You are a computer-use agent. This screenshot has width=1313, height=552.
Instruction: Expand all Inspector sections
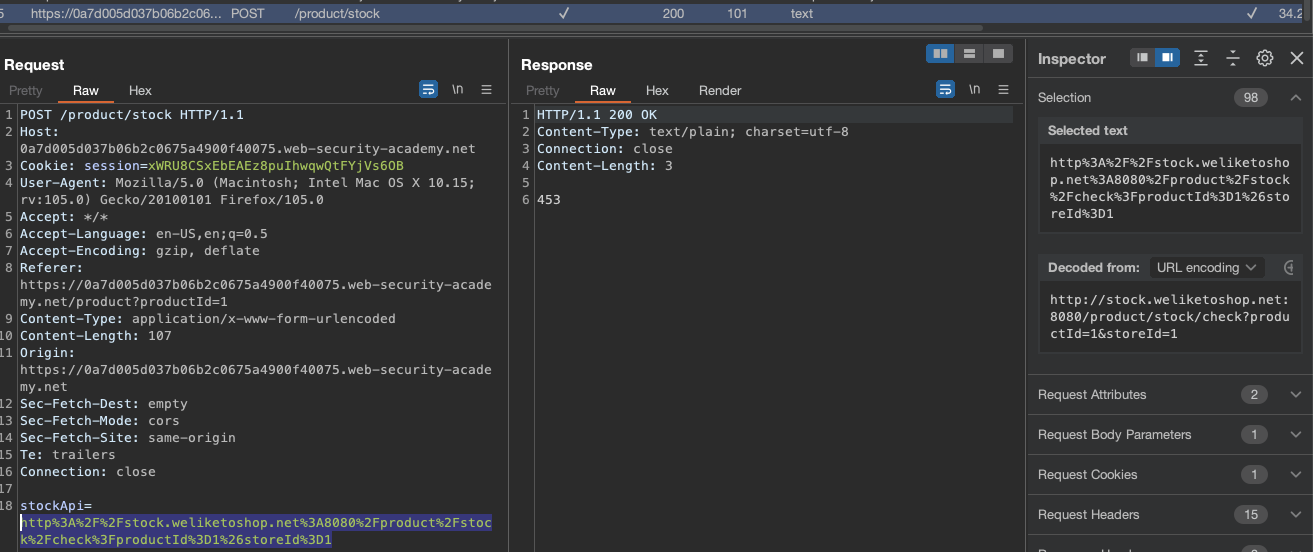[x=1201, y=59]
